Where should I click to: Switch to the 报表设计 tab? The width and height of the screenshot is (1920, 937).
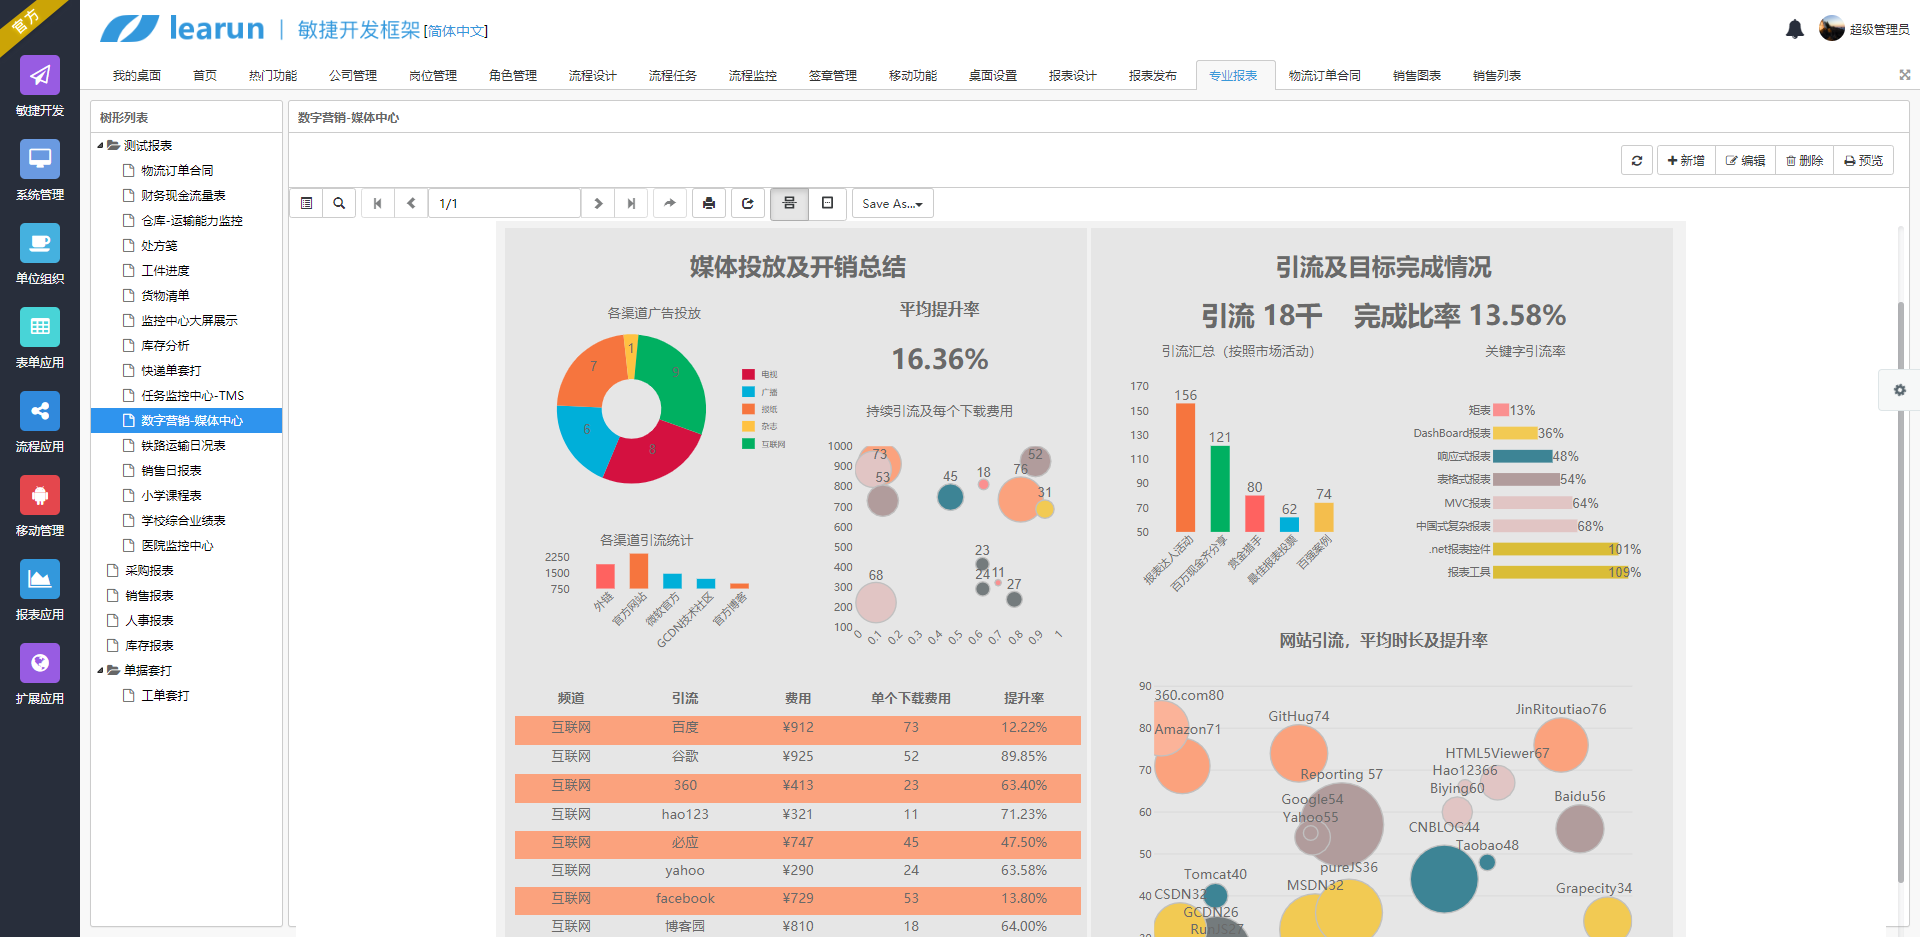tap(1073, 76)
